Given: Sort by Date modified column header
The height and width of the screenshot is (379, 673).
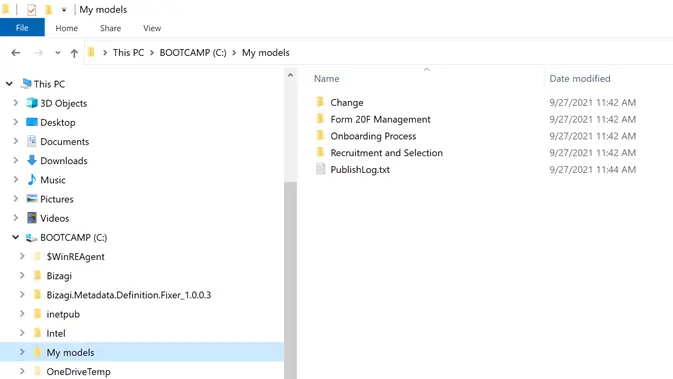Looking at the screenshot, I should point(580,79).
